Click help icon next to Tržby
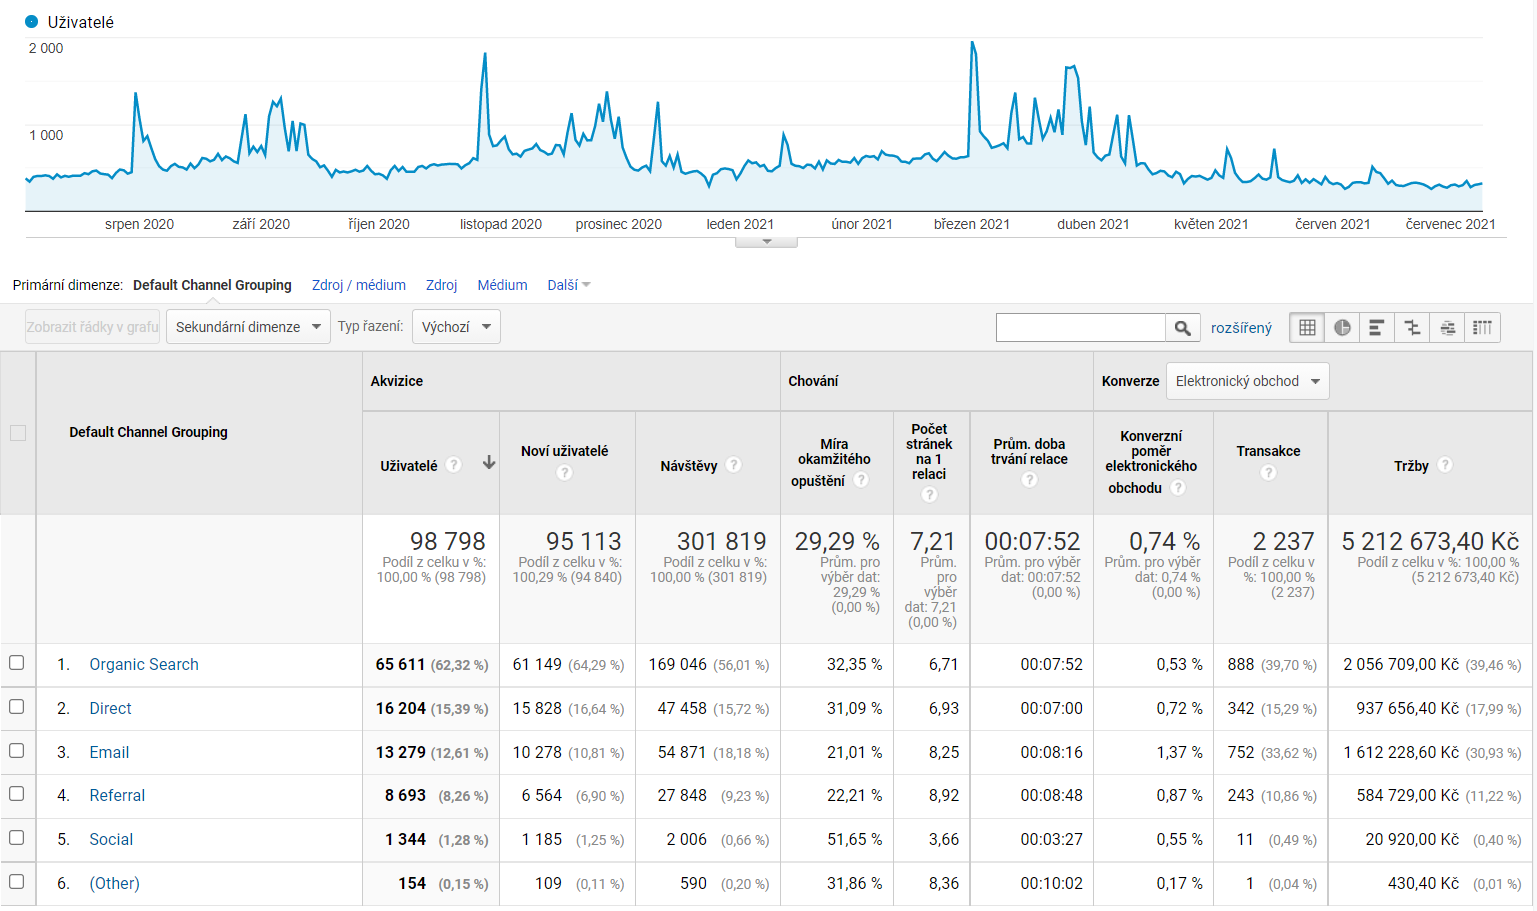 1445,464
